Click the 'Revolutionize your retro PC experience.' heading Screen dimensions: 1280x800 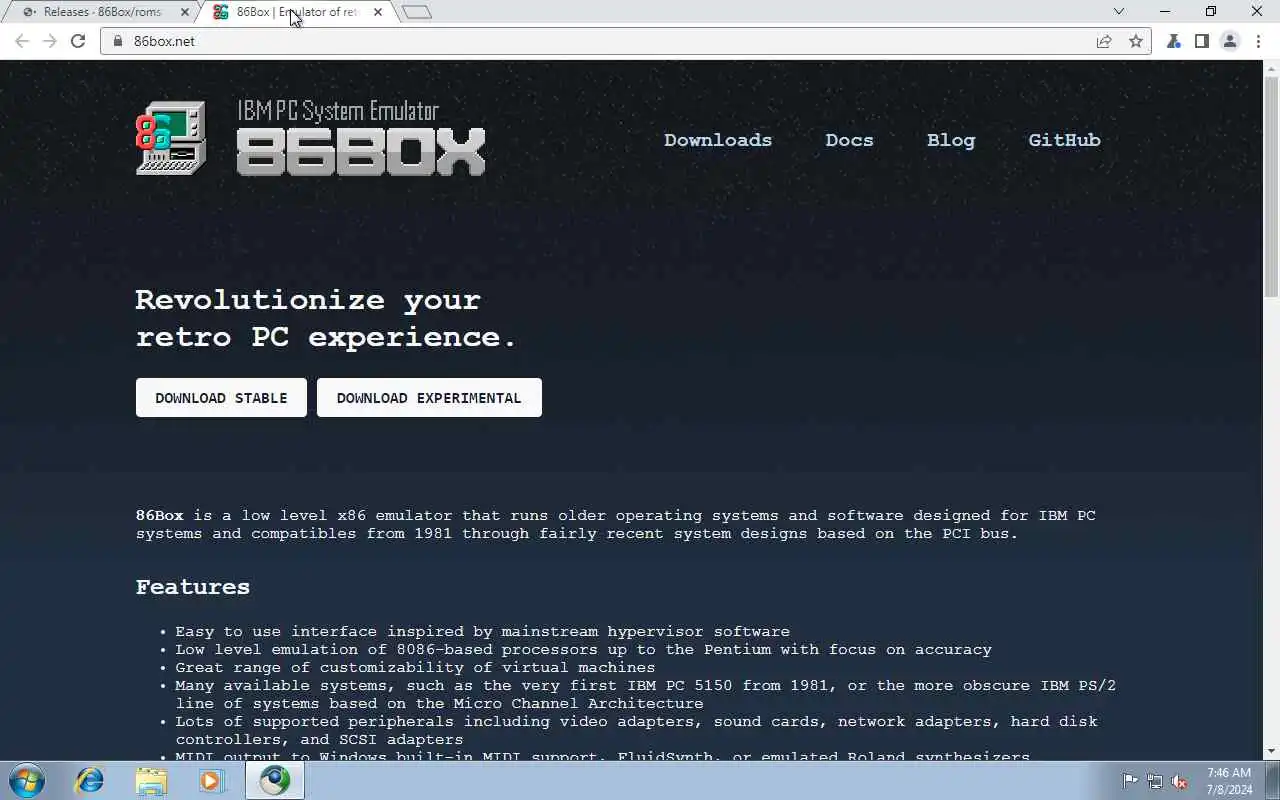pos(326,318)
